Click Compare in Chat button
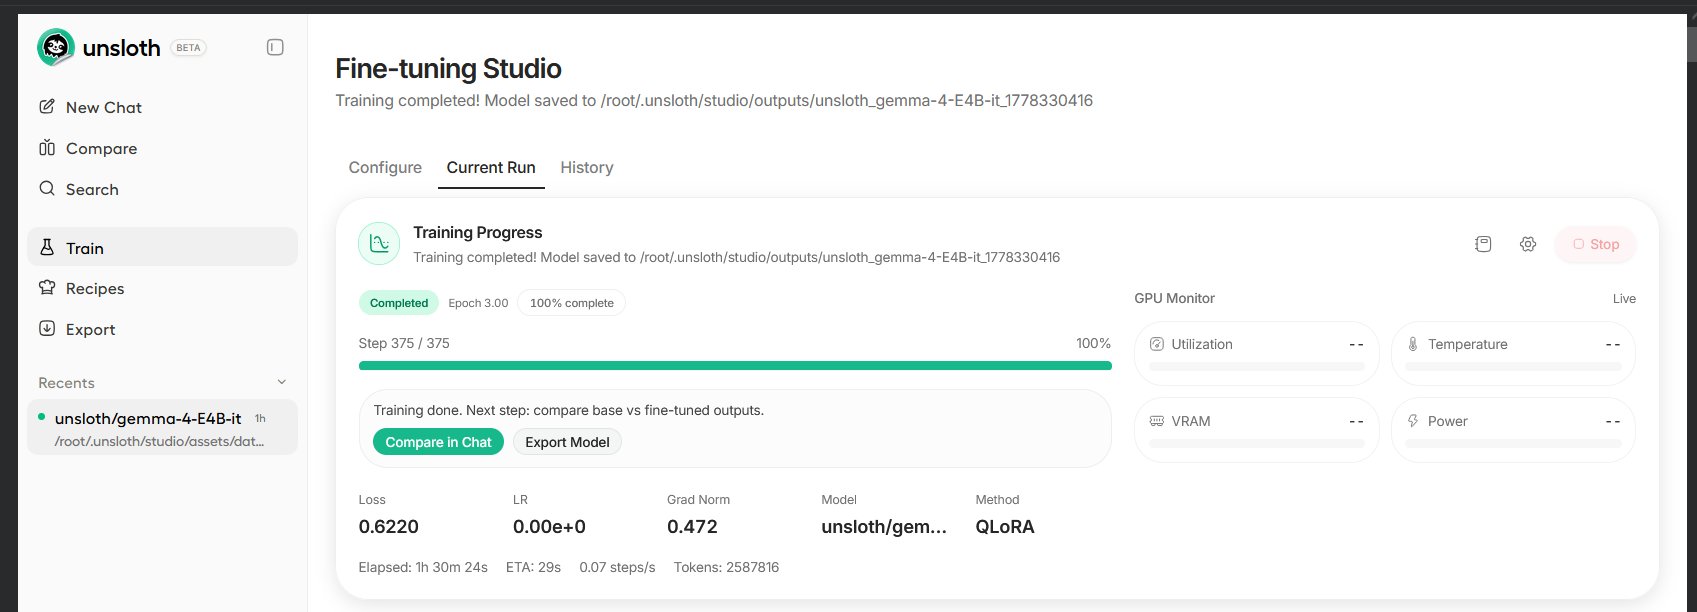Viewport: 1697px width, 612px height. [x=438, y=442]
